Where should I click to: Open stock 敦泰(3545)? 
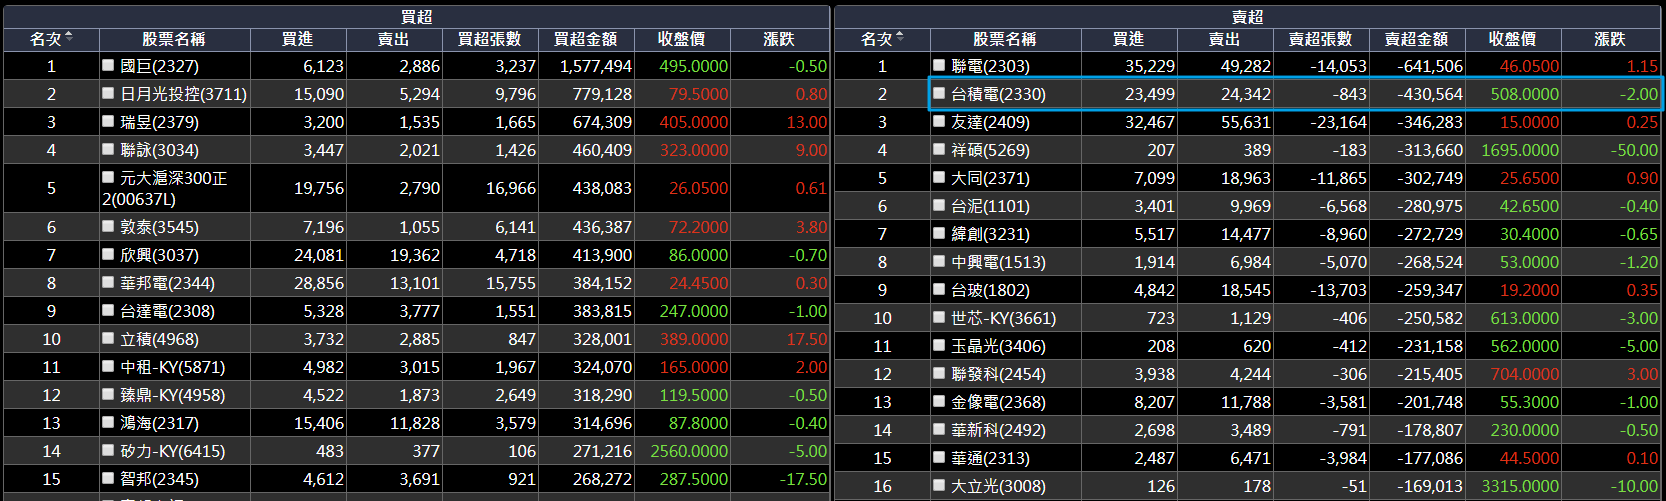[159, 227]
